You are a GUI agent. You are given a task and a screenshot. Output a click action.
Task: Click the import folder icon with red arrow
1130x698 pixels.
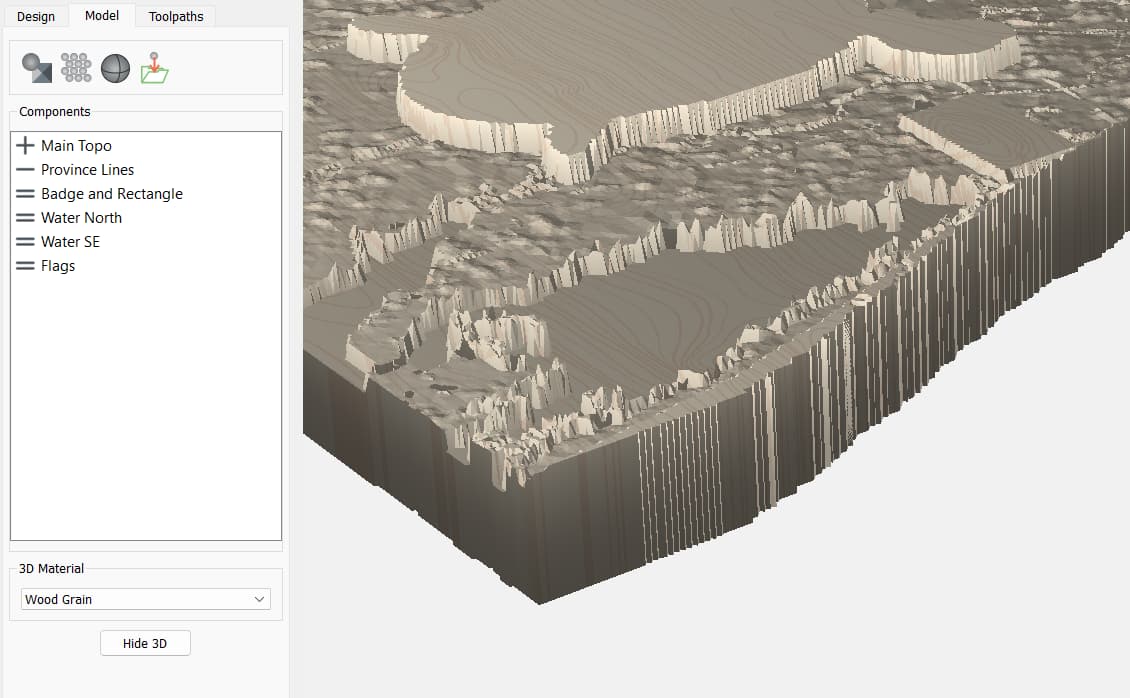[x=154, y=68]
